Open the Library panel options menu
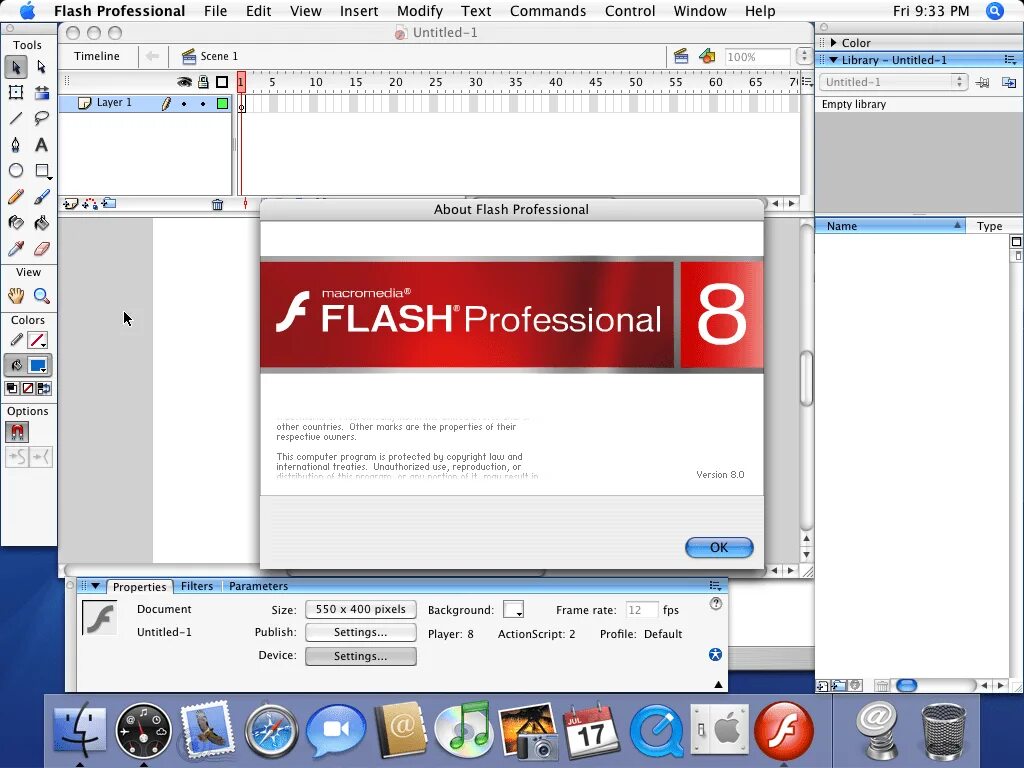 [x=1010, y=60]
